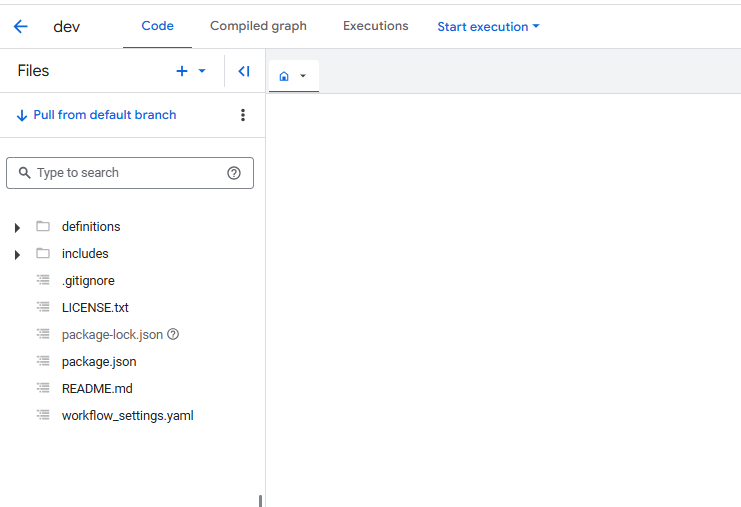Select the includes folder name
The image size is (741, 507).
85,254
